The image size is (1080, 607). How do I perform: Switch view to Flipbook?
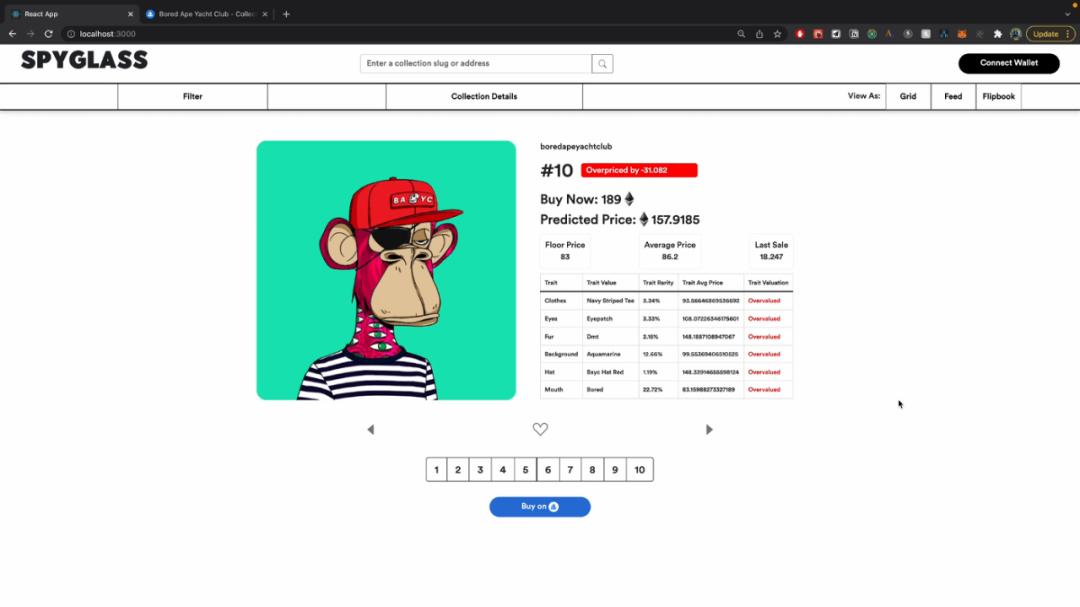(x=998, y=97)
